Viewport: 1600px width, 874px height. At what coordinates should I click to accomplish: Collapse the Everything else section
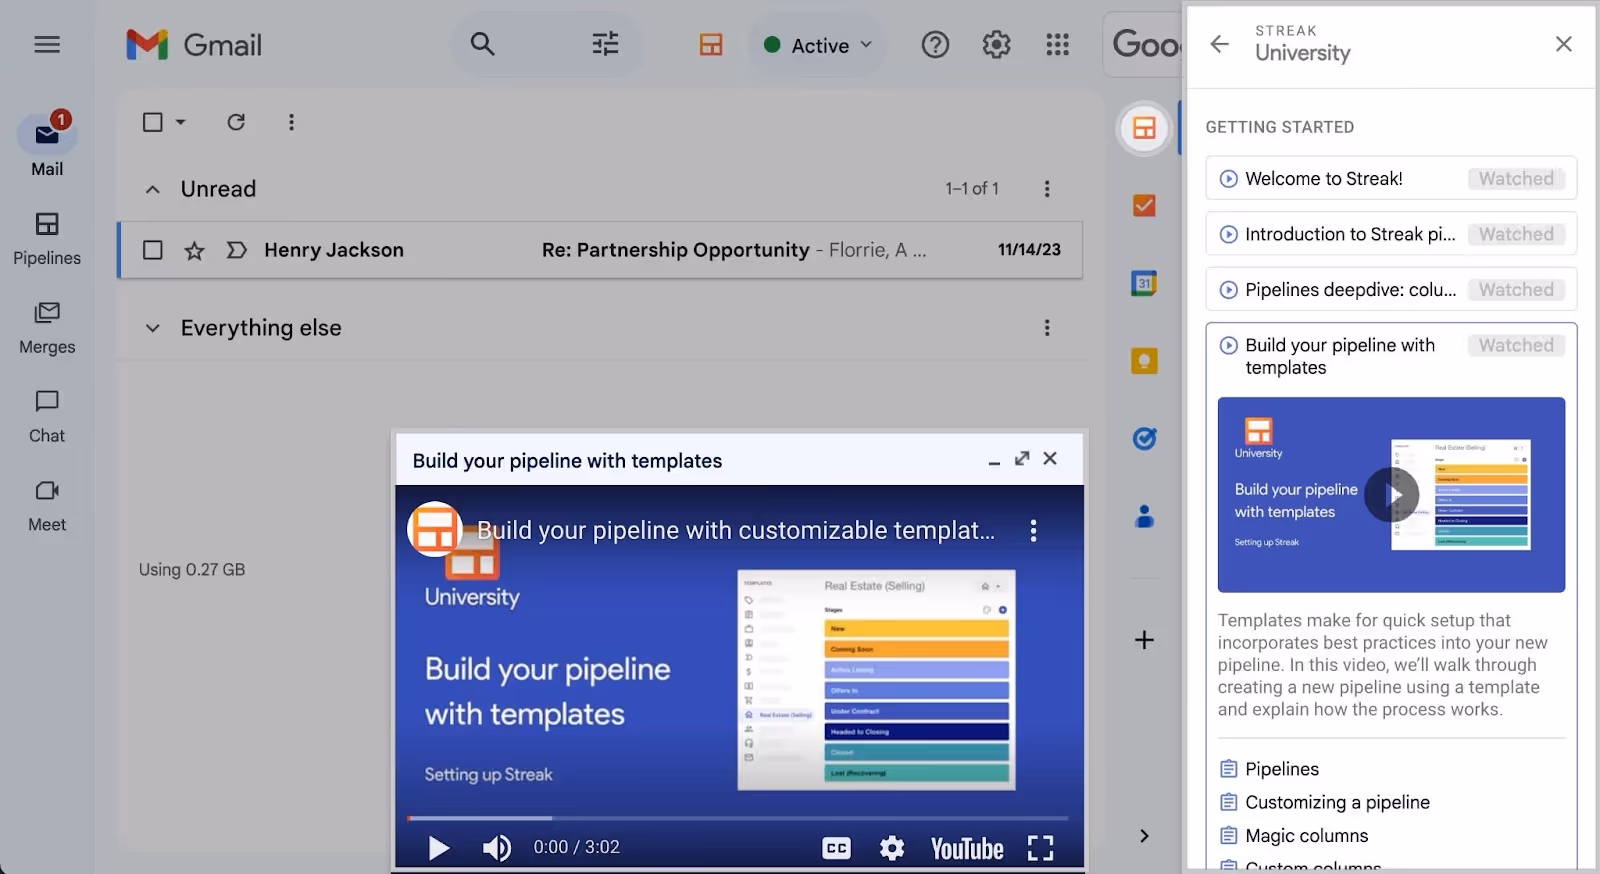pyautogui.click(x=152, y=328)
